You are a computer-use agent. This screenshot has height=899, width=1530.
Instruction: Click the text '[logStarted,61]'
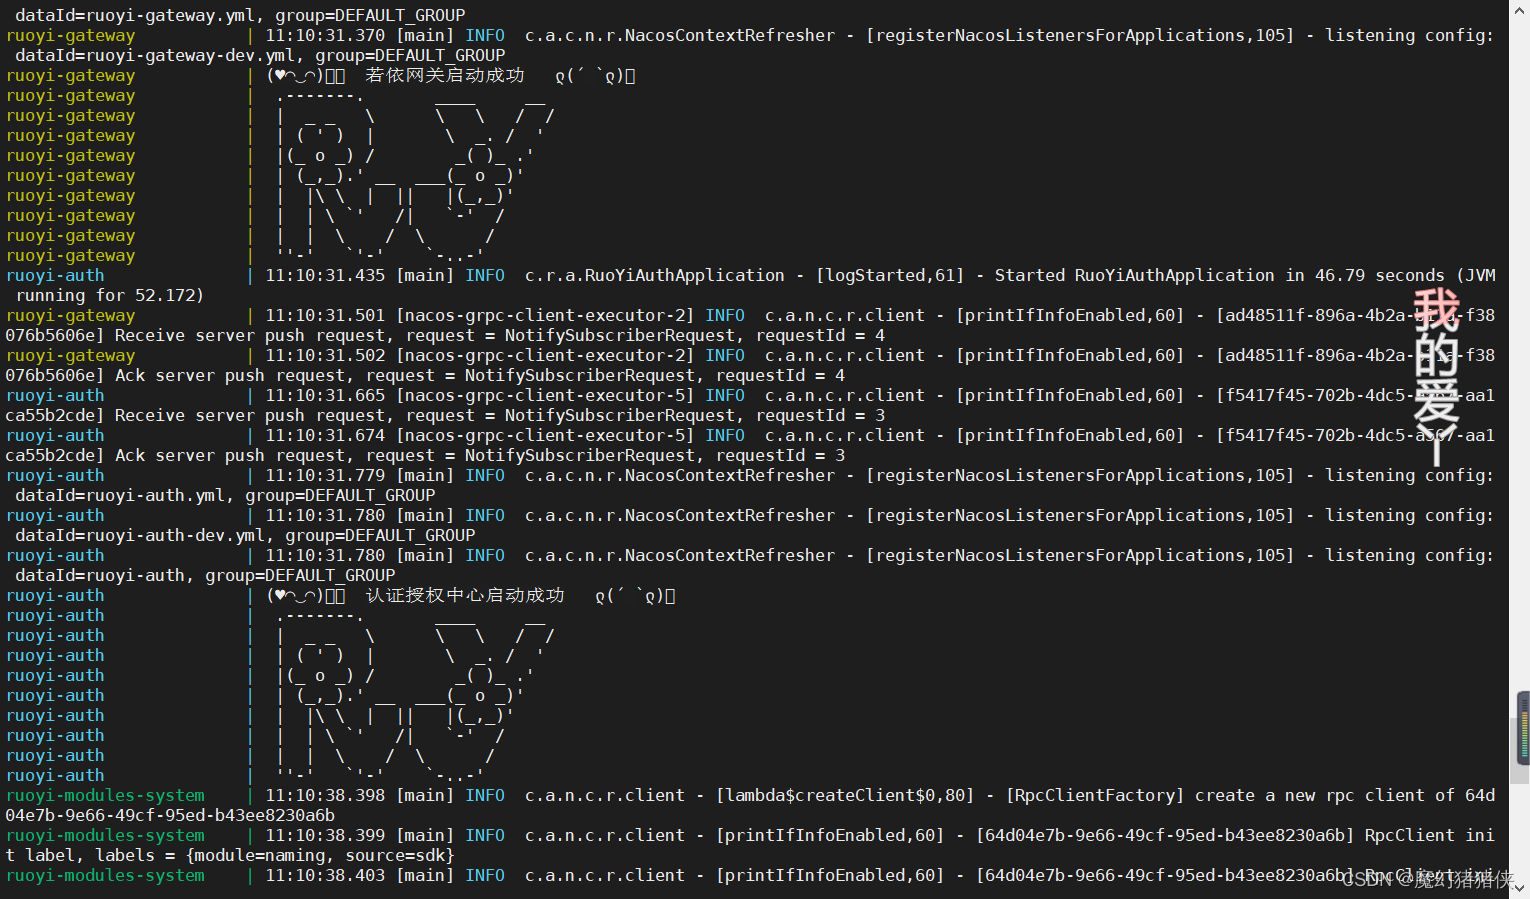(x=890, y=275)
